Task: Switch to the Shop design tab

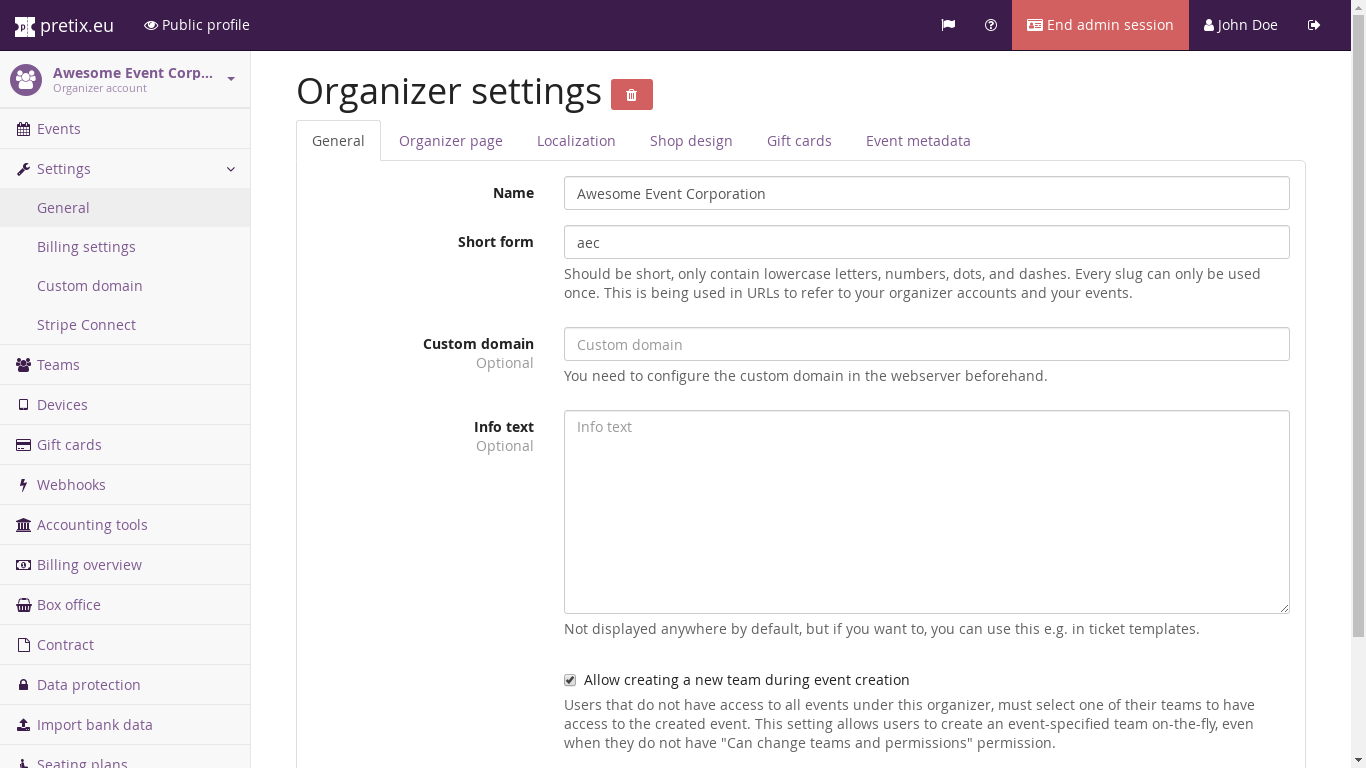Action: click(x=691, y=141)
